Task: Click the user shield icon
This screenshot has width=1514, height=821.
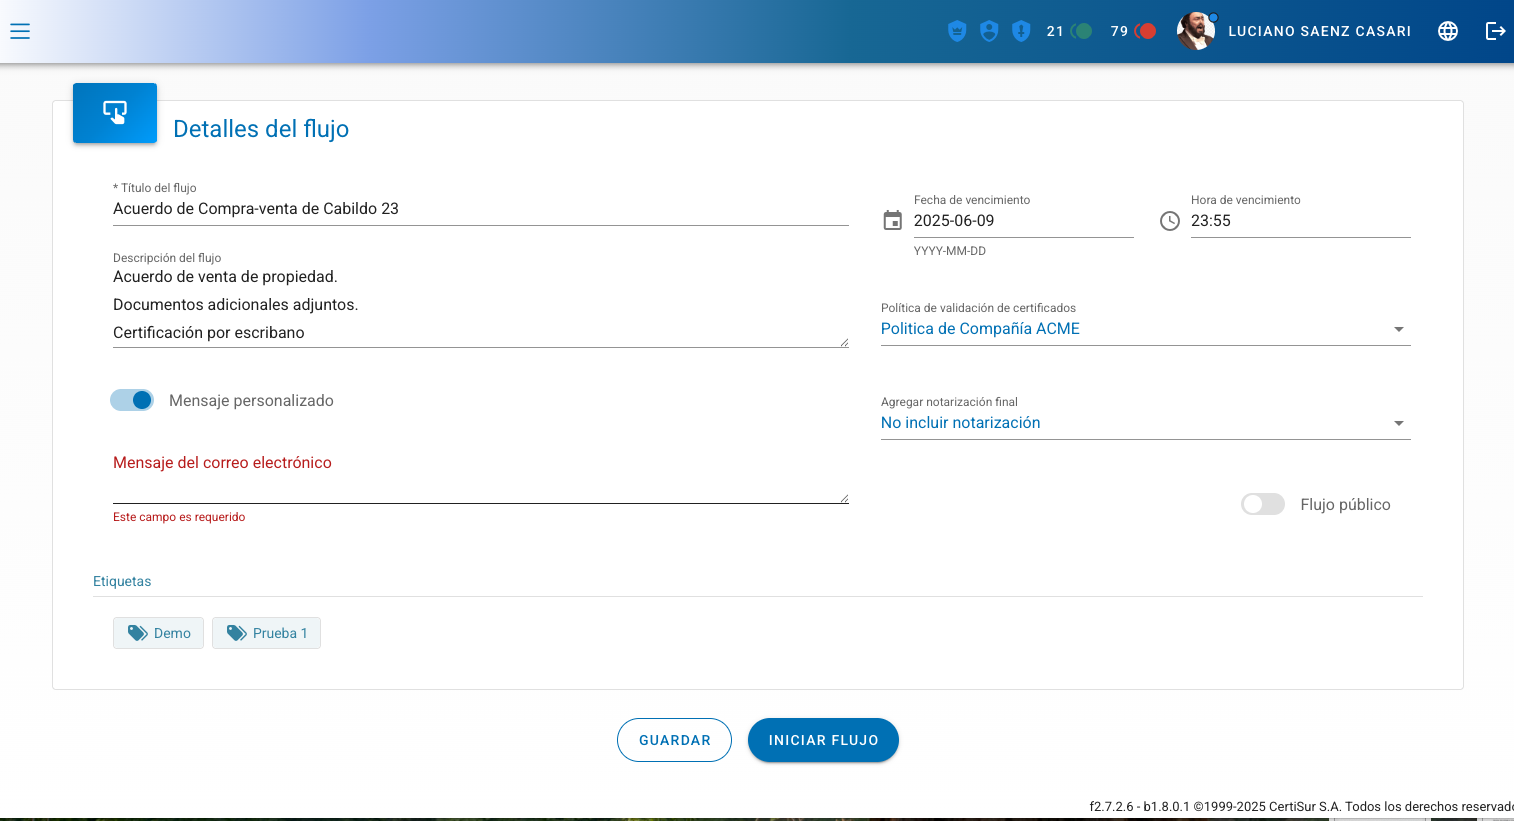Action: [989, 31]
